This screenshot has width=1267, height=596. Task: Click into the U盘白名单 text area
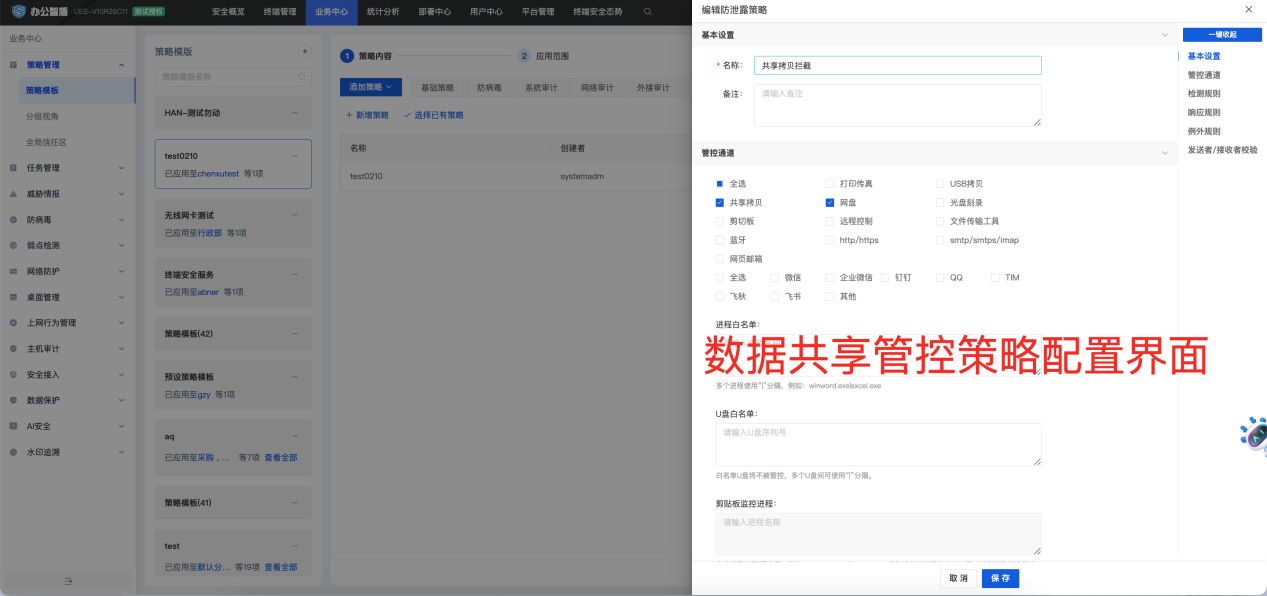coord(878,444)
